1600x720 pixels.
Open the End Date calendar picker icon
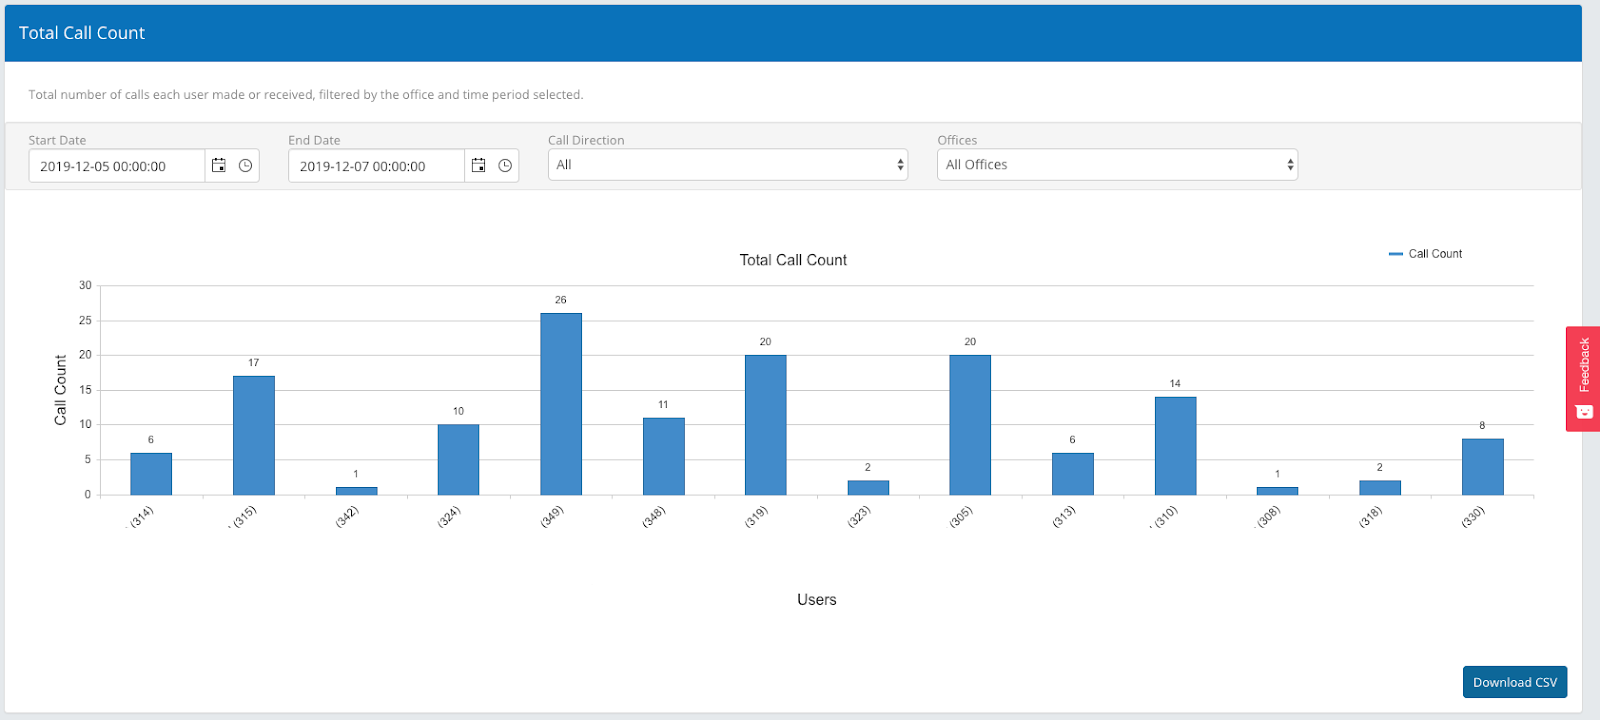(479, 166)
